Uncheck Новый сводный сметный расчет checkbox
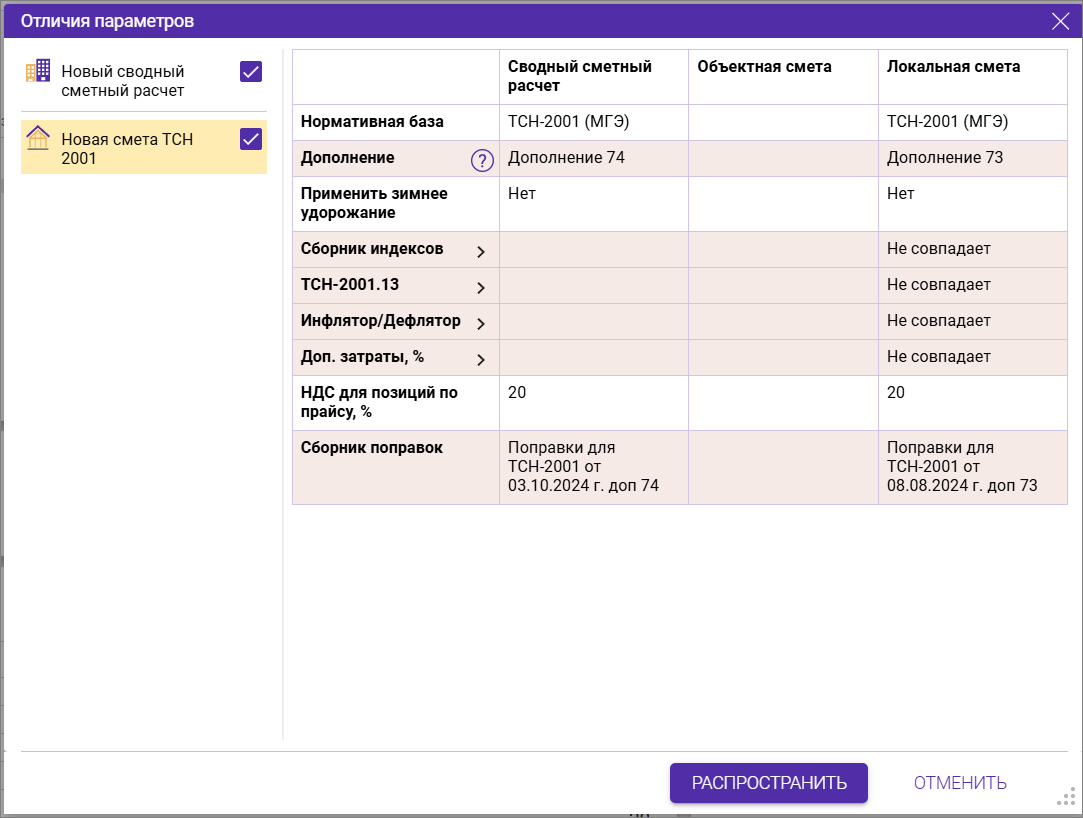This screenshot has width=1083, height=818. (x=251, y=71)
